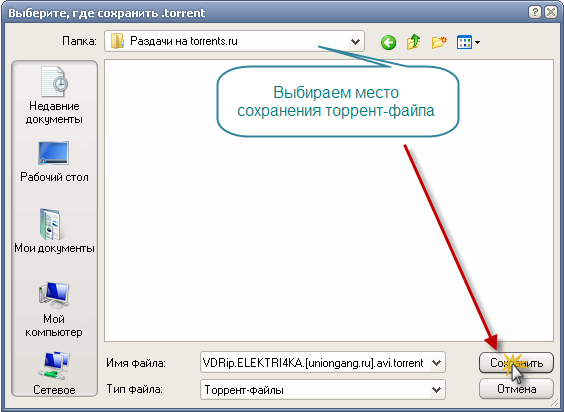
Task: Click the green Back navigation arrow icon
Action: pos(388,42)
